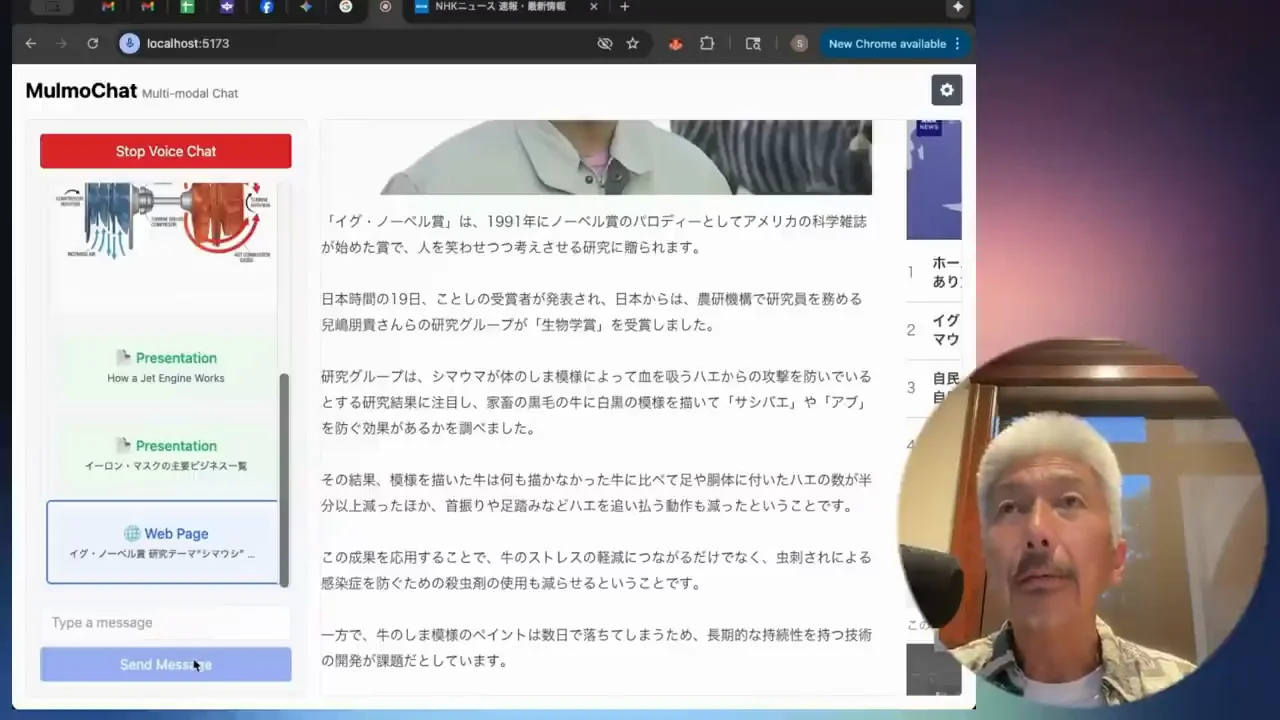This screenshot has width=1280, height=720.
Task: Click the Stop Voice Chat button
Action: click(166, 151)
